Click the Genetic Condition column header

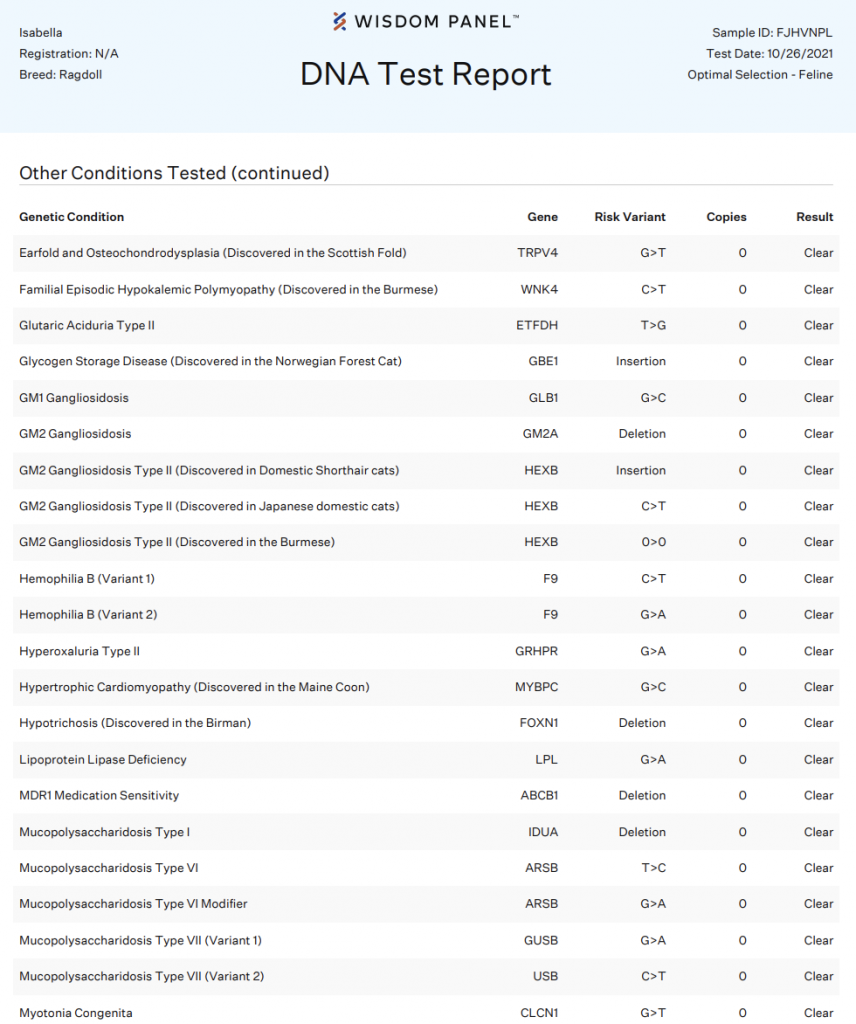pos(72,217)
